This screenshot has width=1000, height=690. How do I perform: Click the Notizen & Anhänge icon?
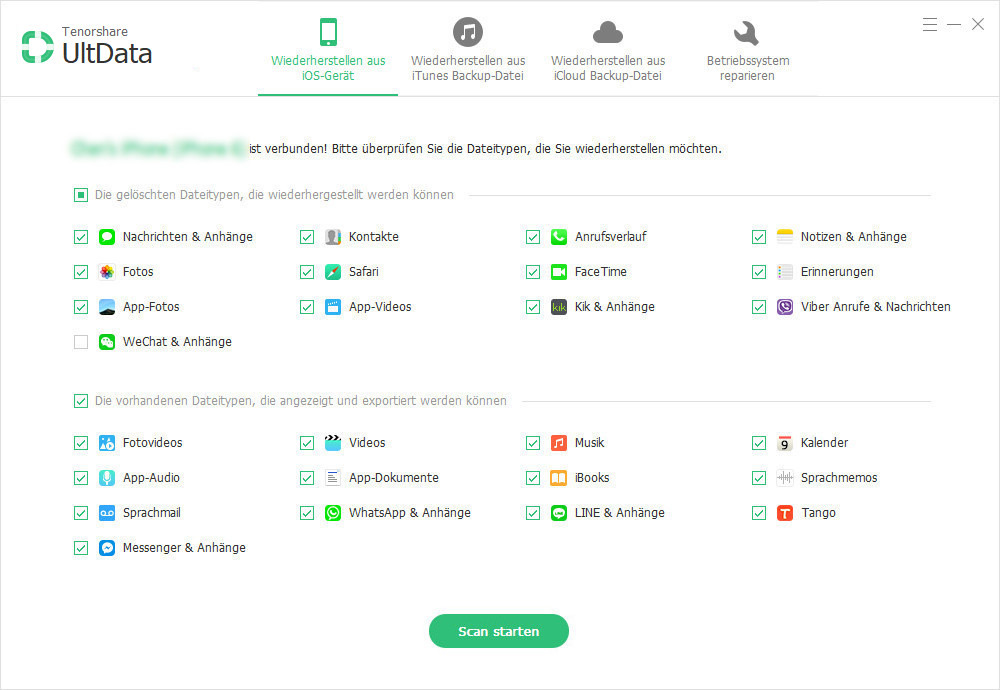tap(784, 237)
